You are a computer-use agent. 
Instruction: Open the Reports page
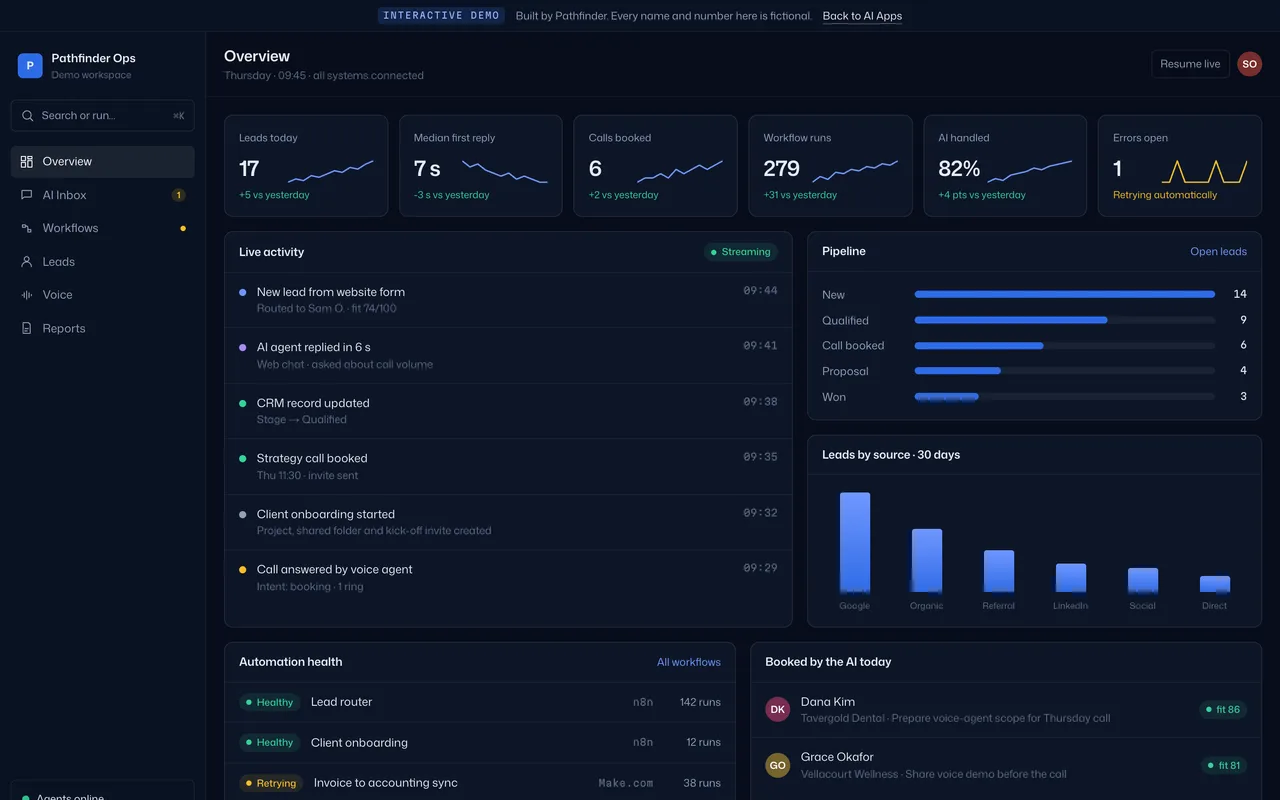coord(103,328)
